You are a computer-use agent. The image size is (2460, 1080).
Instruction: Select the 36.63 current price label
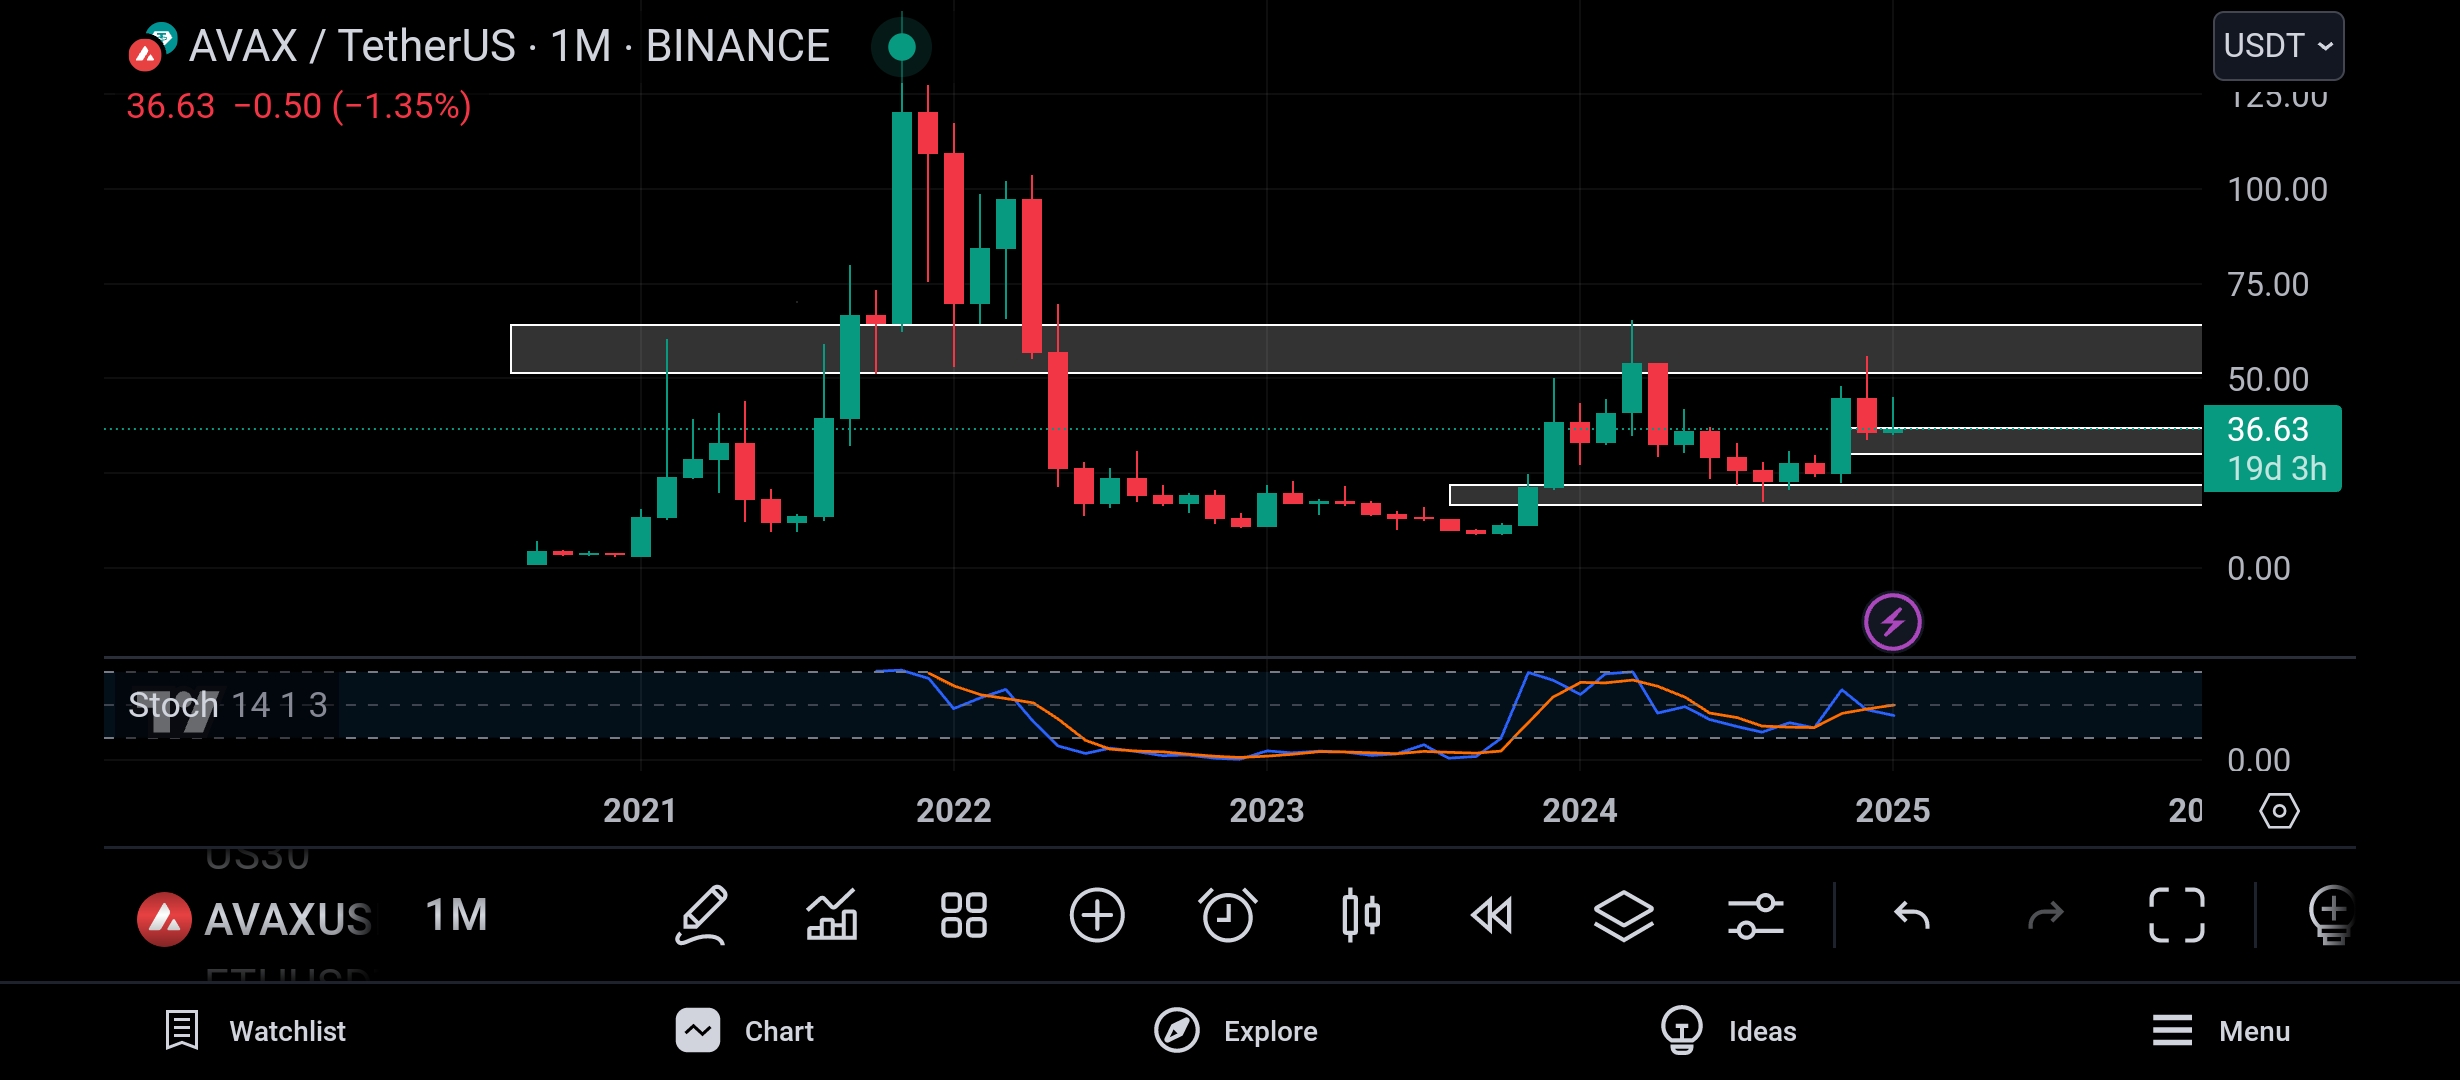[2272, 448]
